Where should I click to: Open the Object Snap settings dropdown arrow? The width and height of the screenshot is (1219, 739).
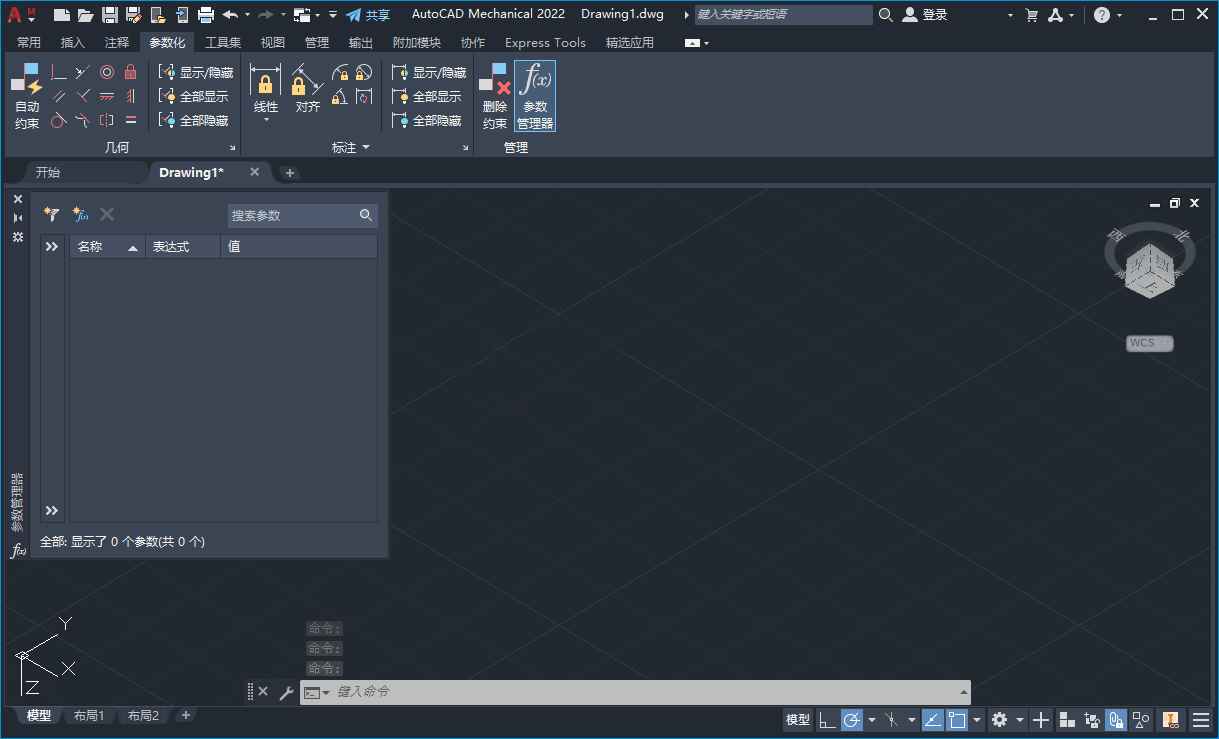click(x=977, y=720)
